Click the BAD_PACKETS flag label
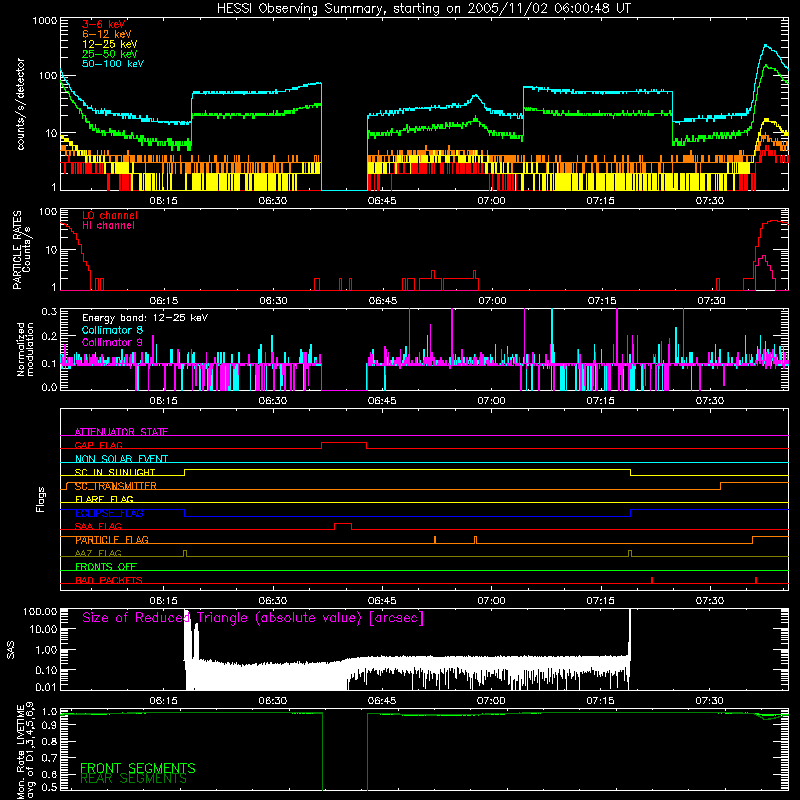The image size is (800, 800). coord(109,580)
